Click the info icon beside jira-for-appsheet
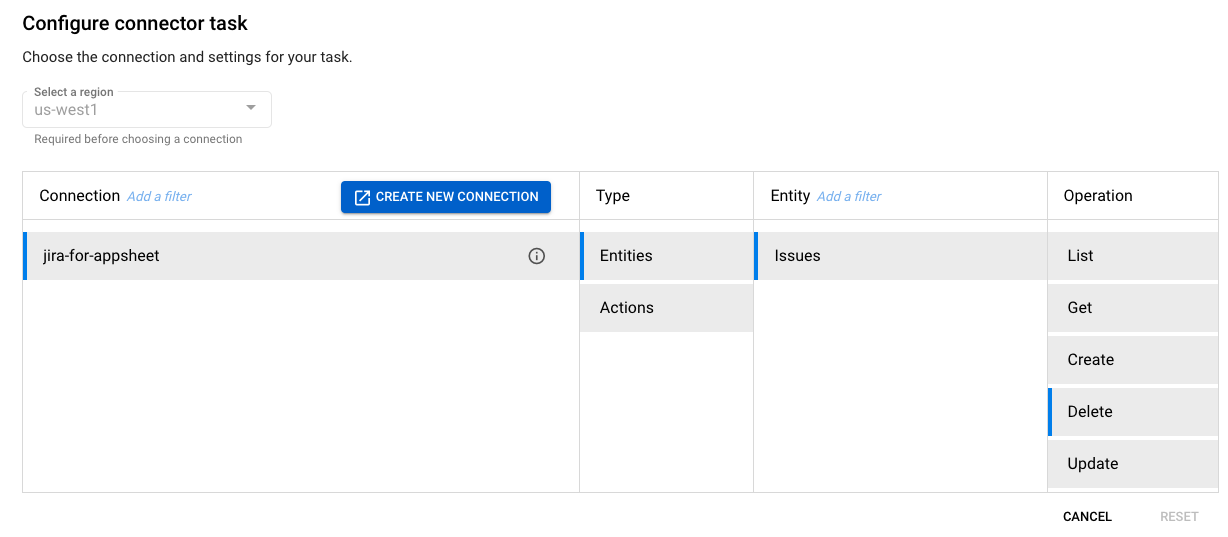Viewport: 1228px width, 537px height. pyautogui.click(x=537, y=256)
